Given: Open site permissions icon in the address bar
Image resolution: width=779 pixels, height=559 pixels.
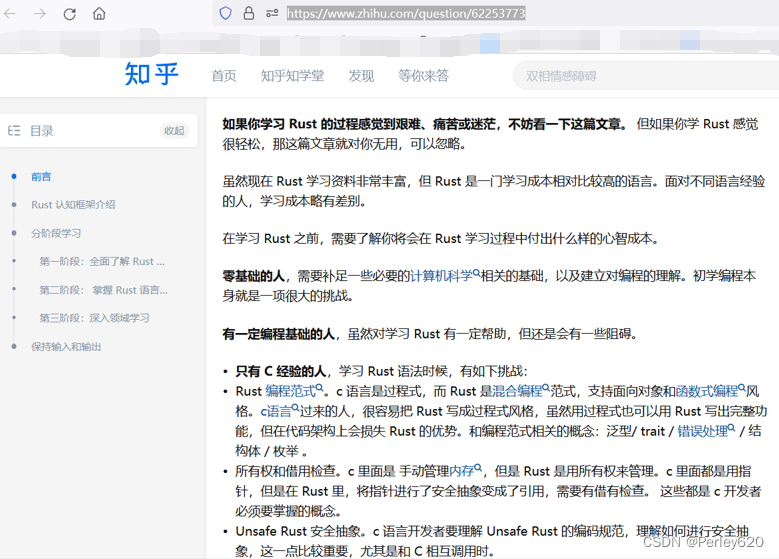Looking at the screenshot, I should 272,13.
